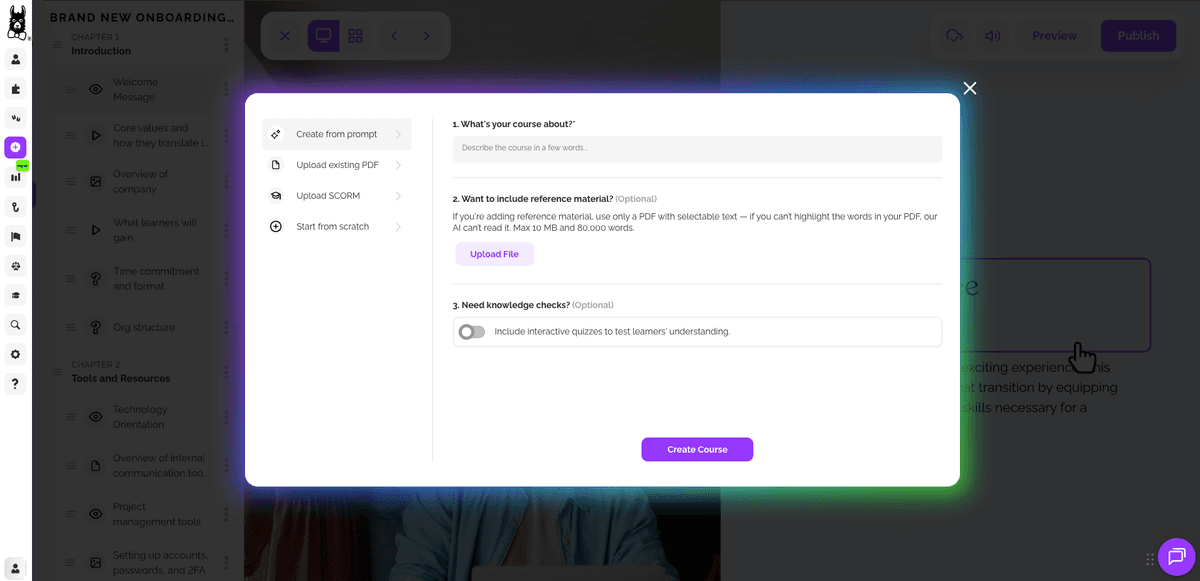Open settings via the gear icon in sidebar
Screen dimensions: 1200x581
click(x=15, y=354)
